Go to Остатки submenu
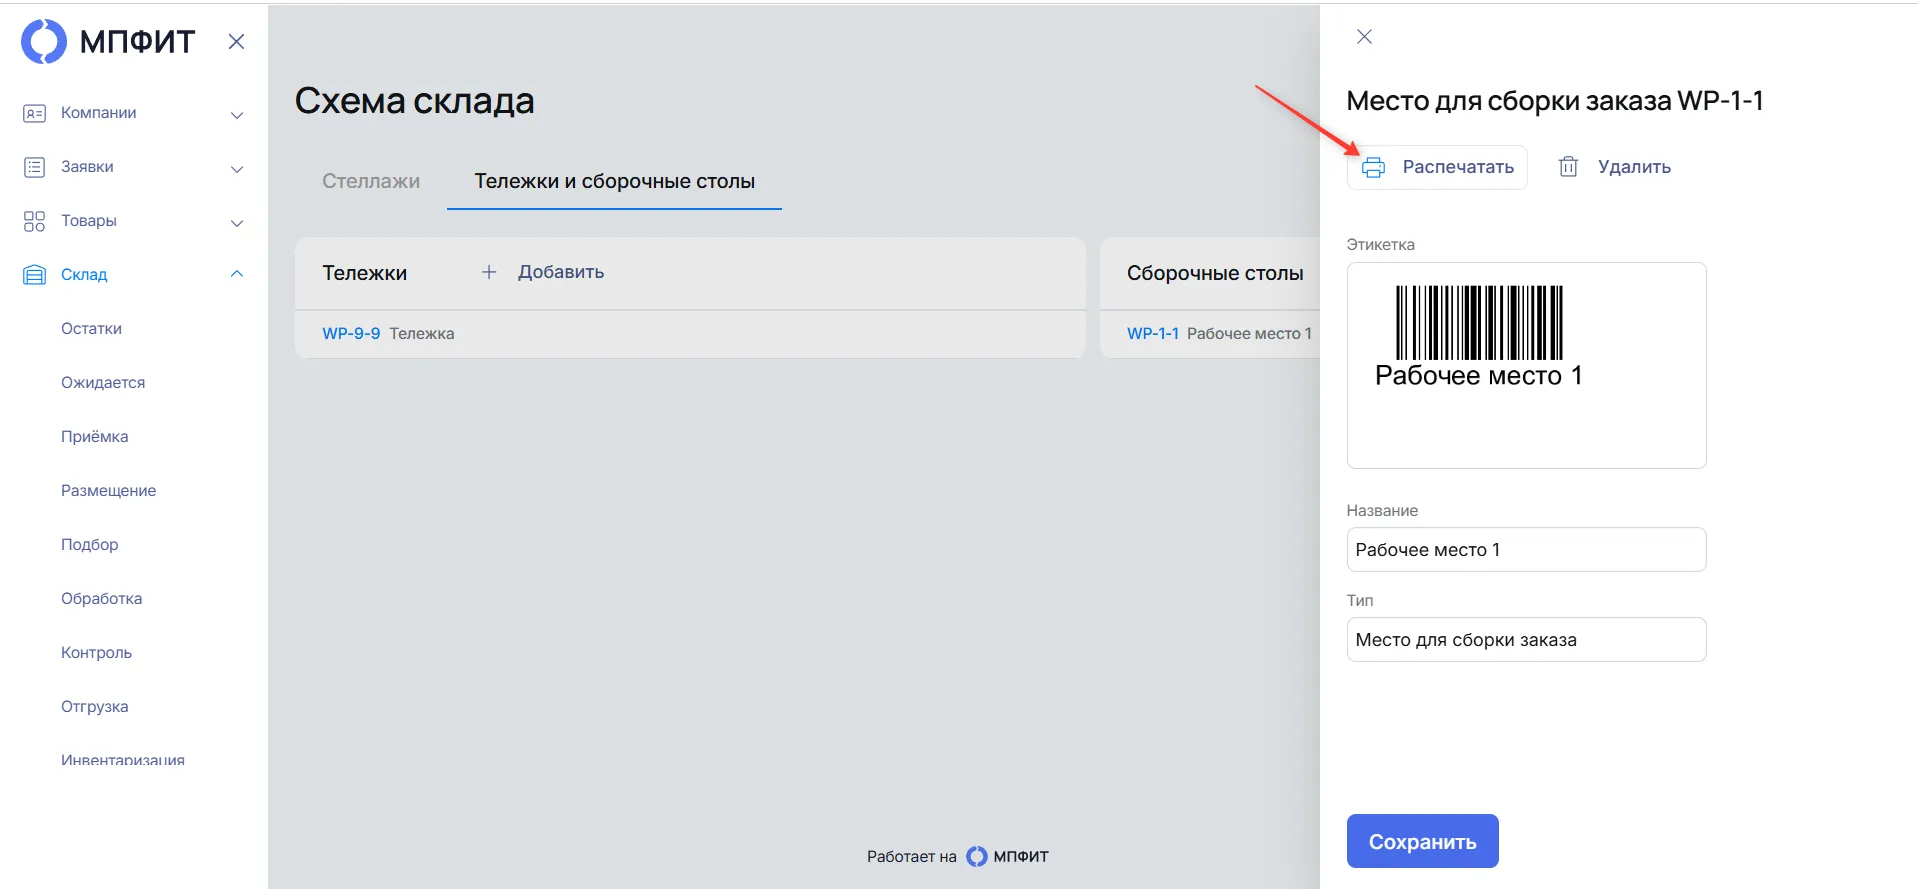This screenshot has height=889, width=1918. coord(91,329)
